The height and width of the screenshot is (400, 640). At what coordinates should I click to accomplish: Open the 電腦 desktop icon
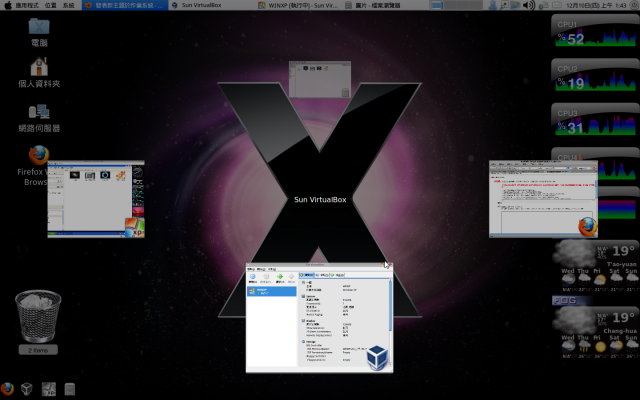(x=39, y=32)
